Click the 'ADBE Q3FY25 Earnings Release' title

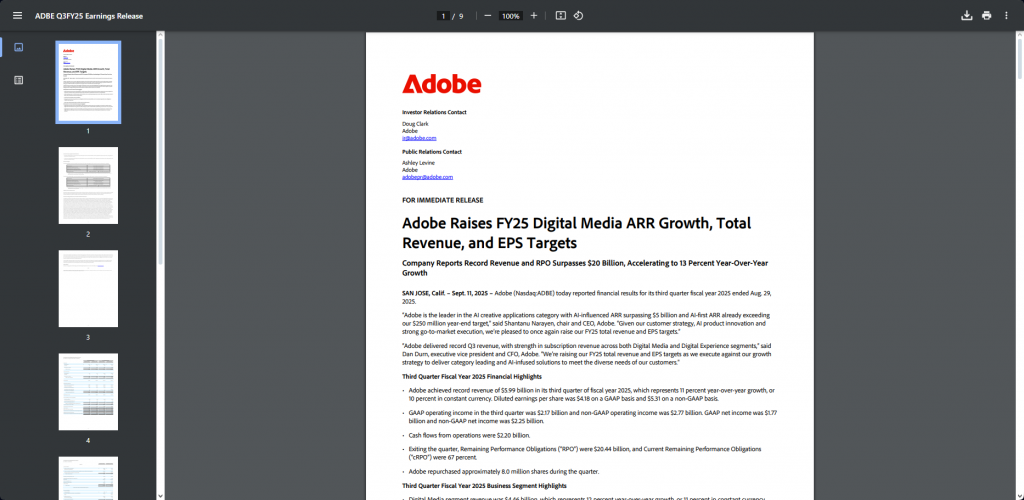[89, 16]
